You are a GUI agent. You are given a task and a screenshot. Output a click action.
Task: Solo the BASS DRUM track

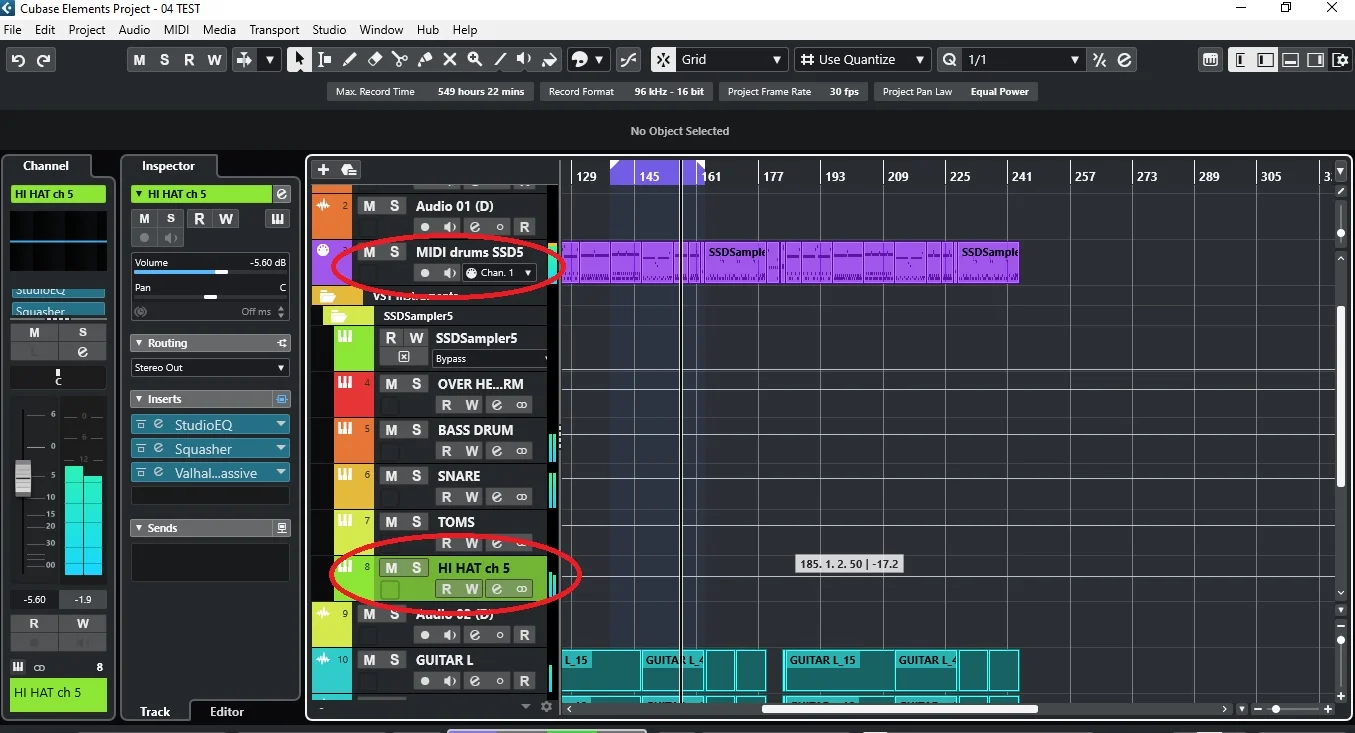pos(415,430)
